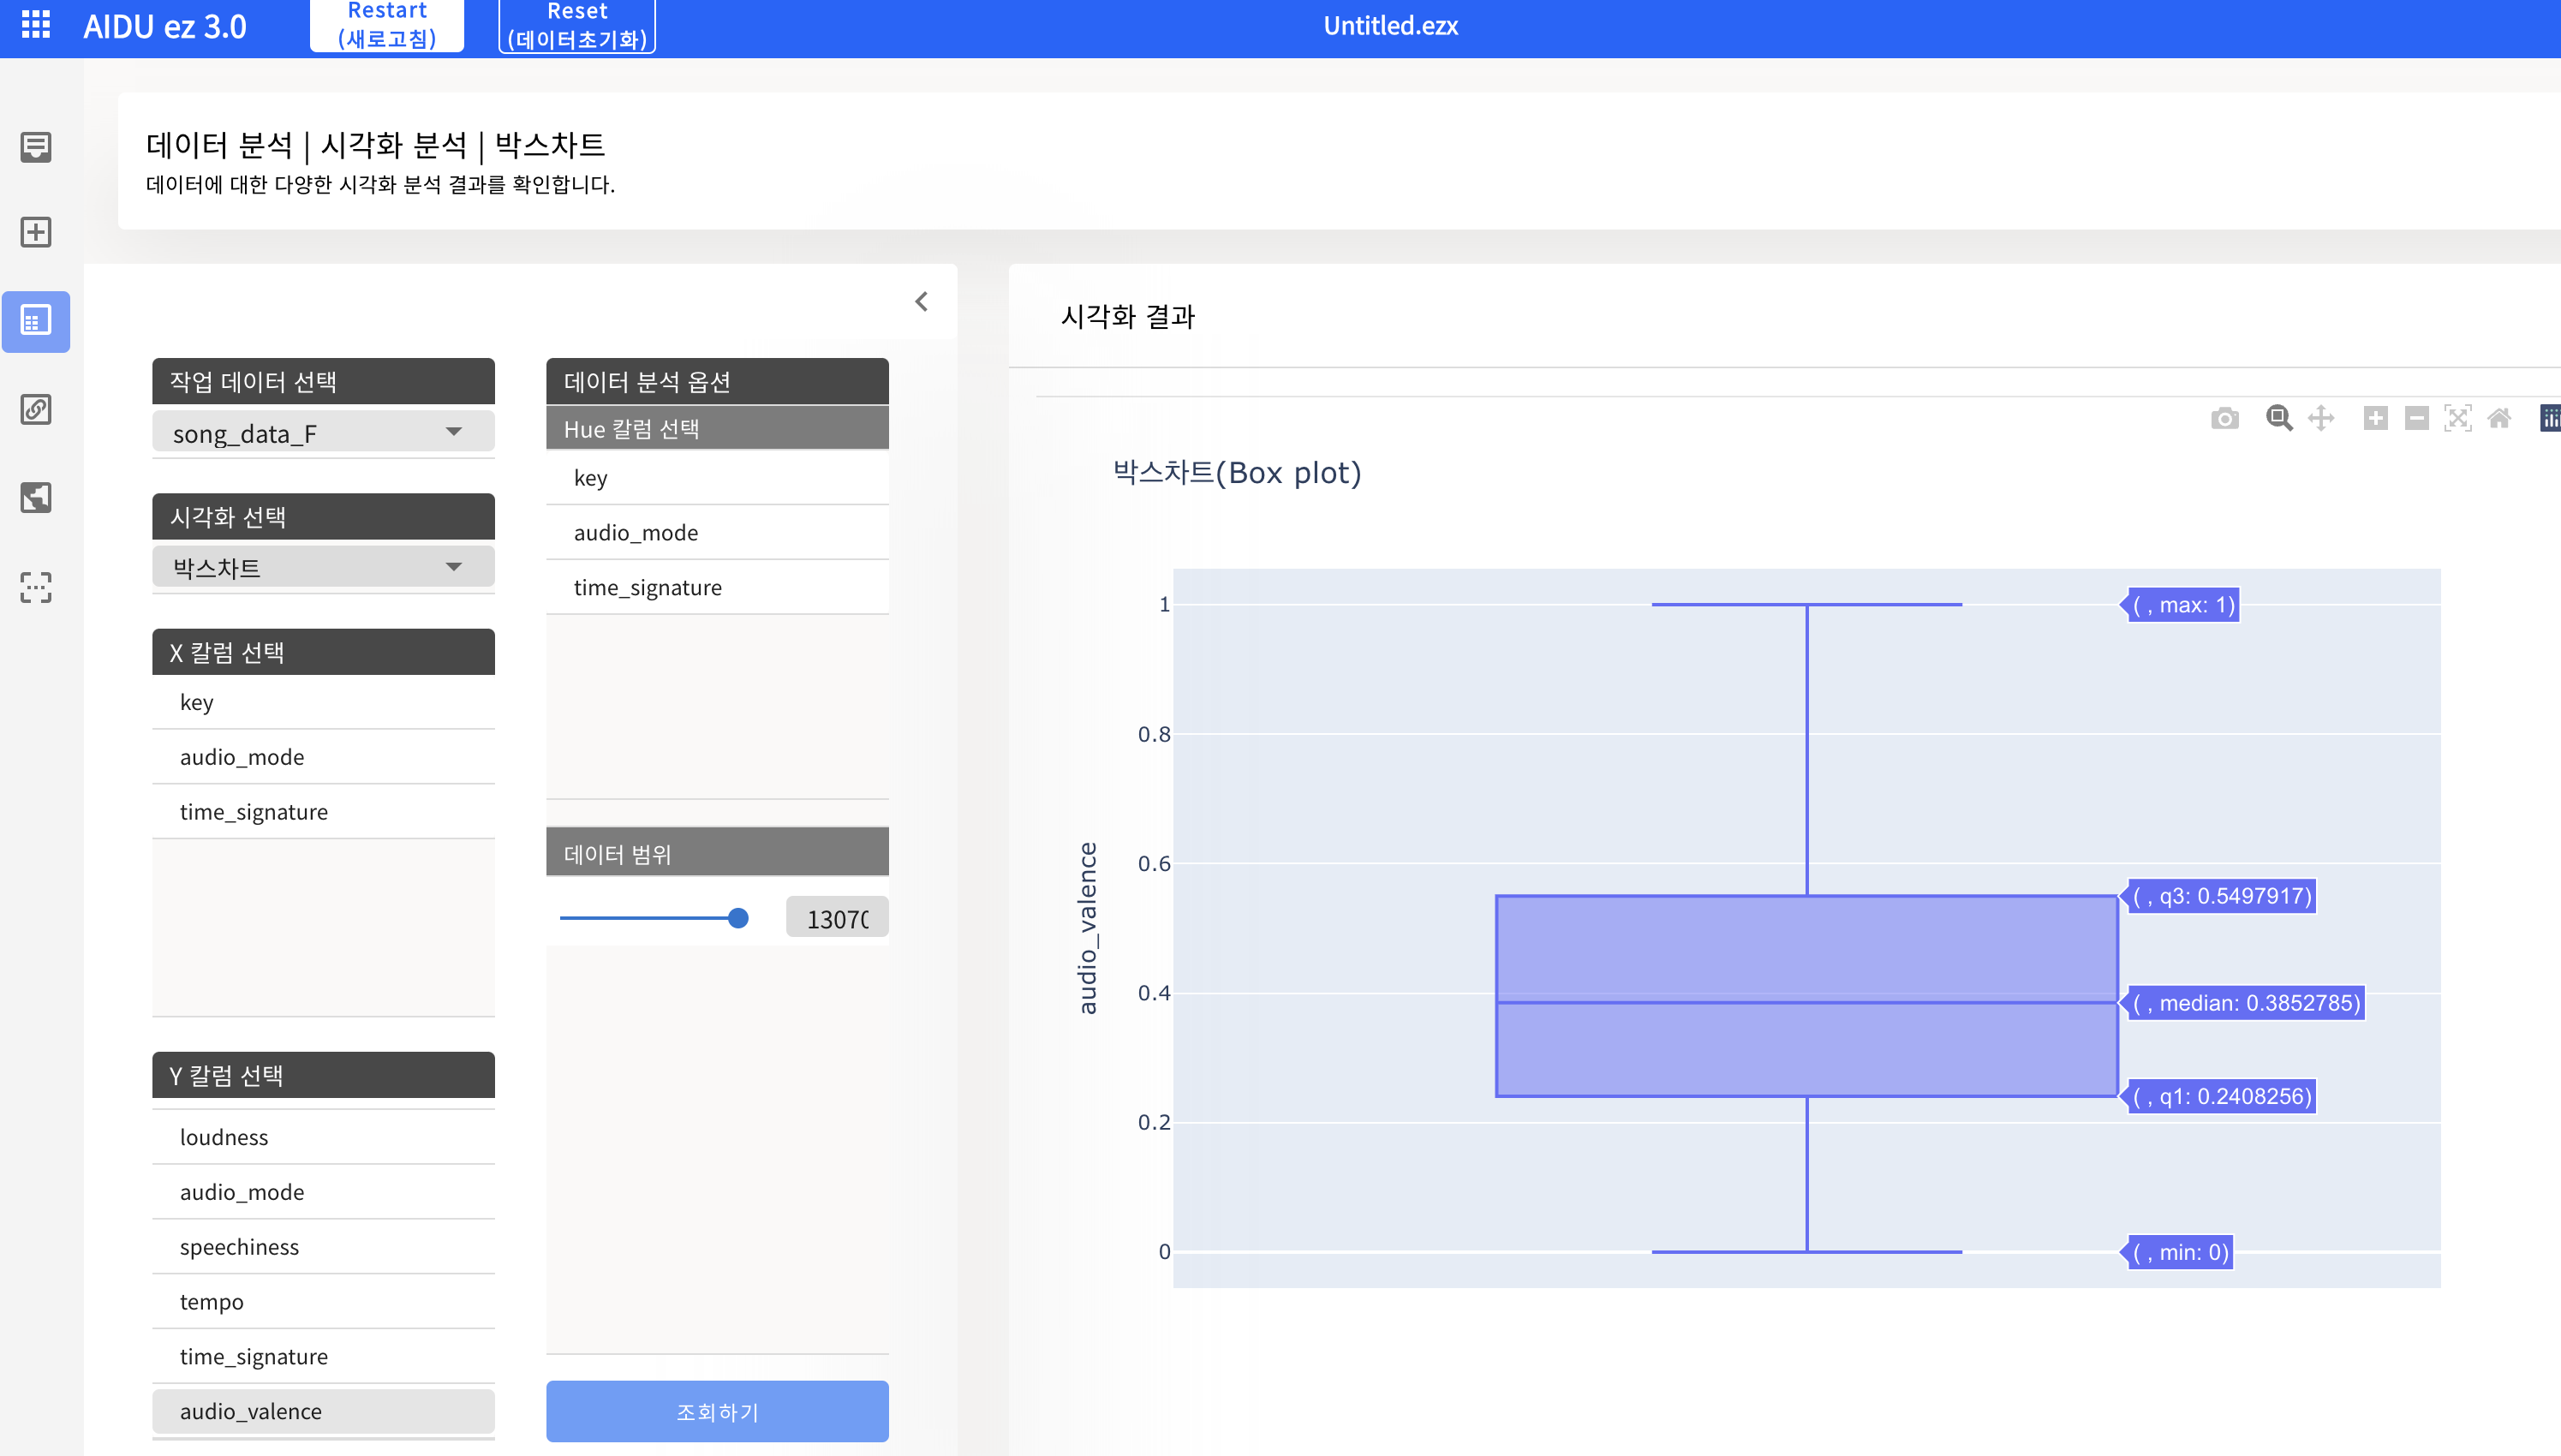Open the data analysis sidebar icon
Screen dimensions: 2561x1456
pos(36,321)
